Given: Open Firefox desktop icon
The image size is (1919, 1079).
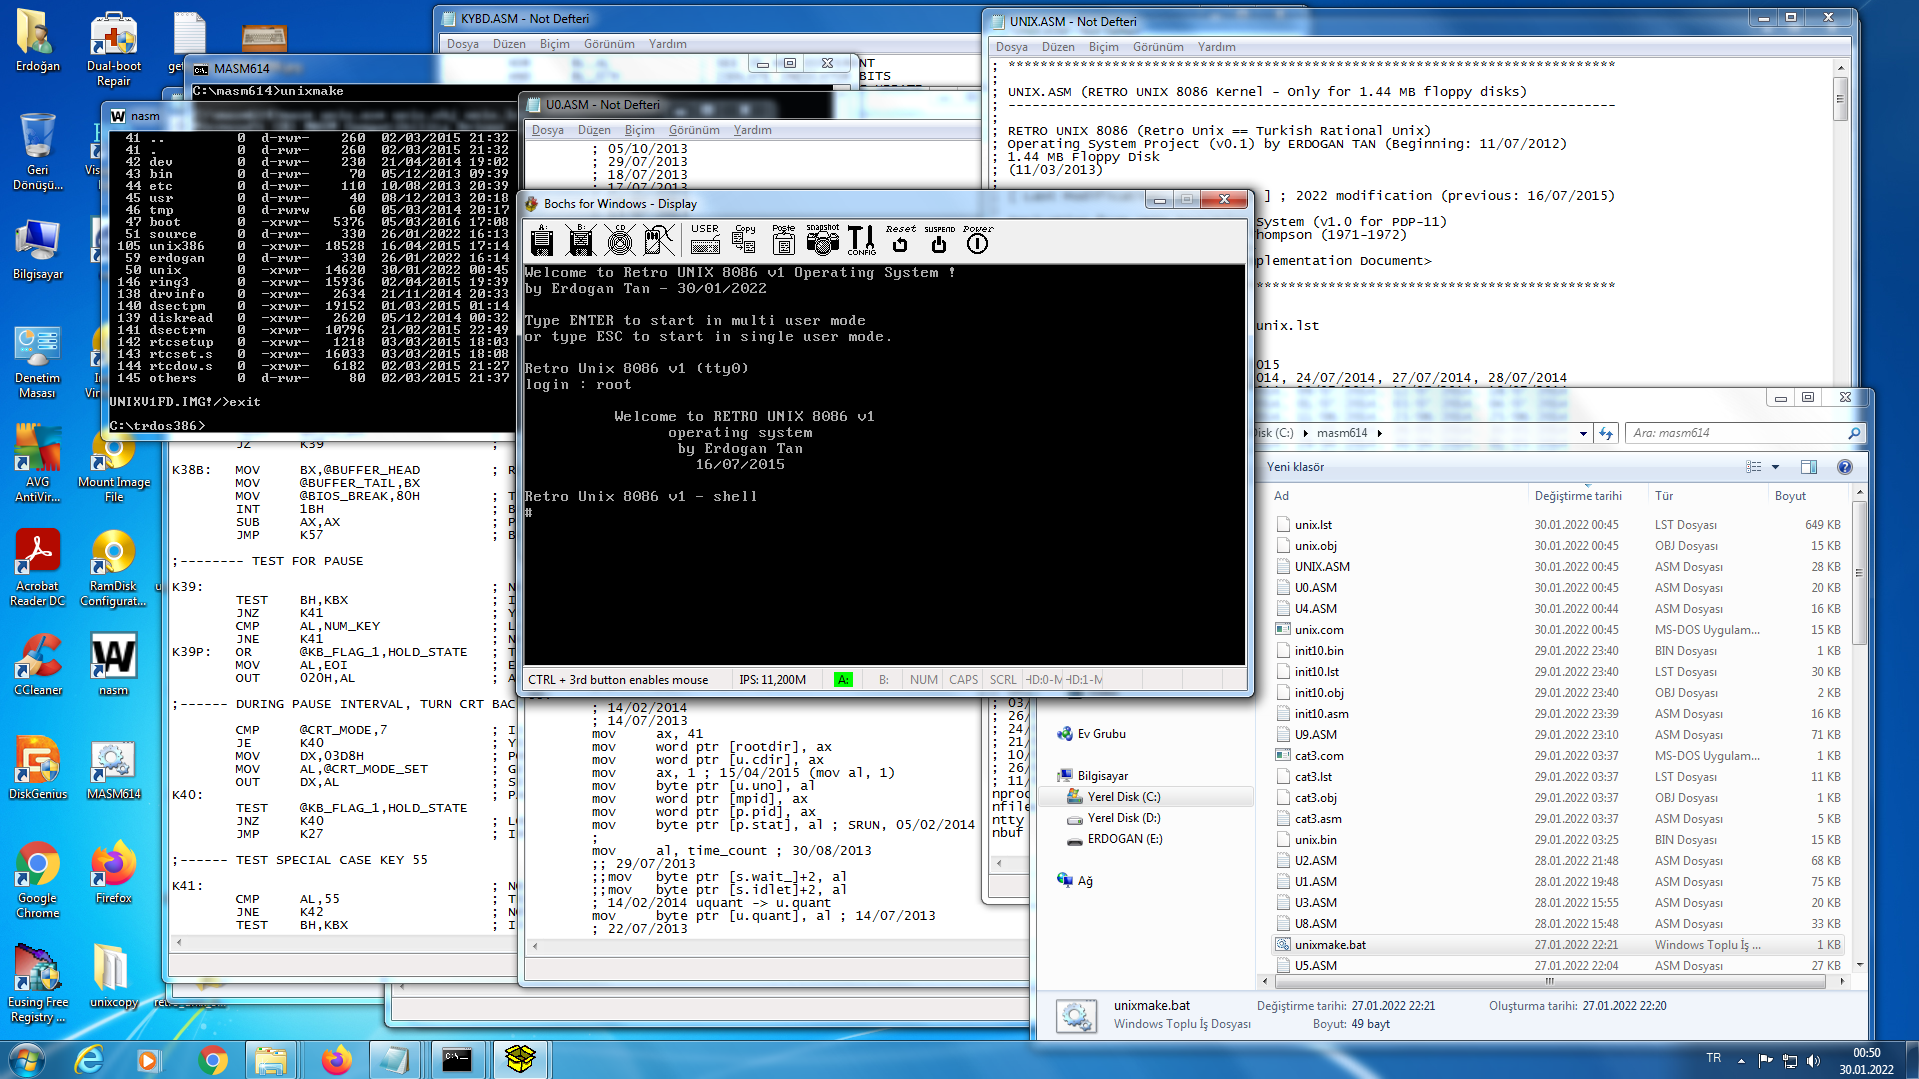Looking at the screenshot, I should pyautogui.click(x=113, y=874).
